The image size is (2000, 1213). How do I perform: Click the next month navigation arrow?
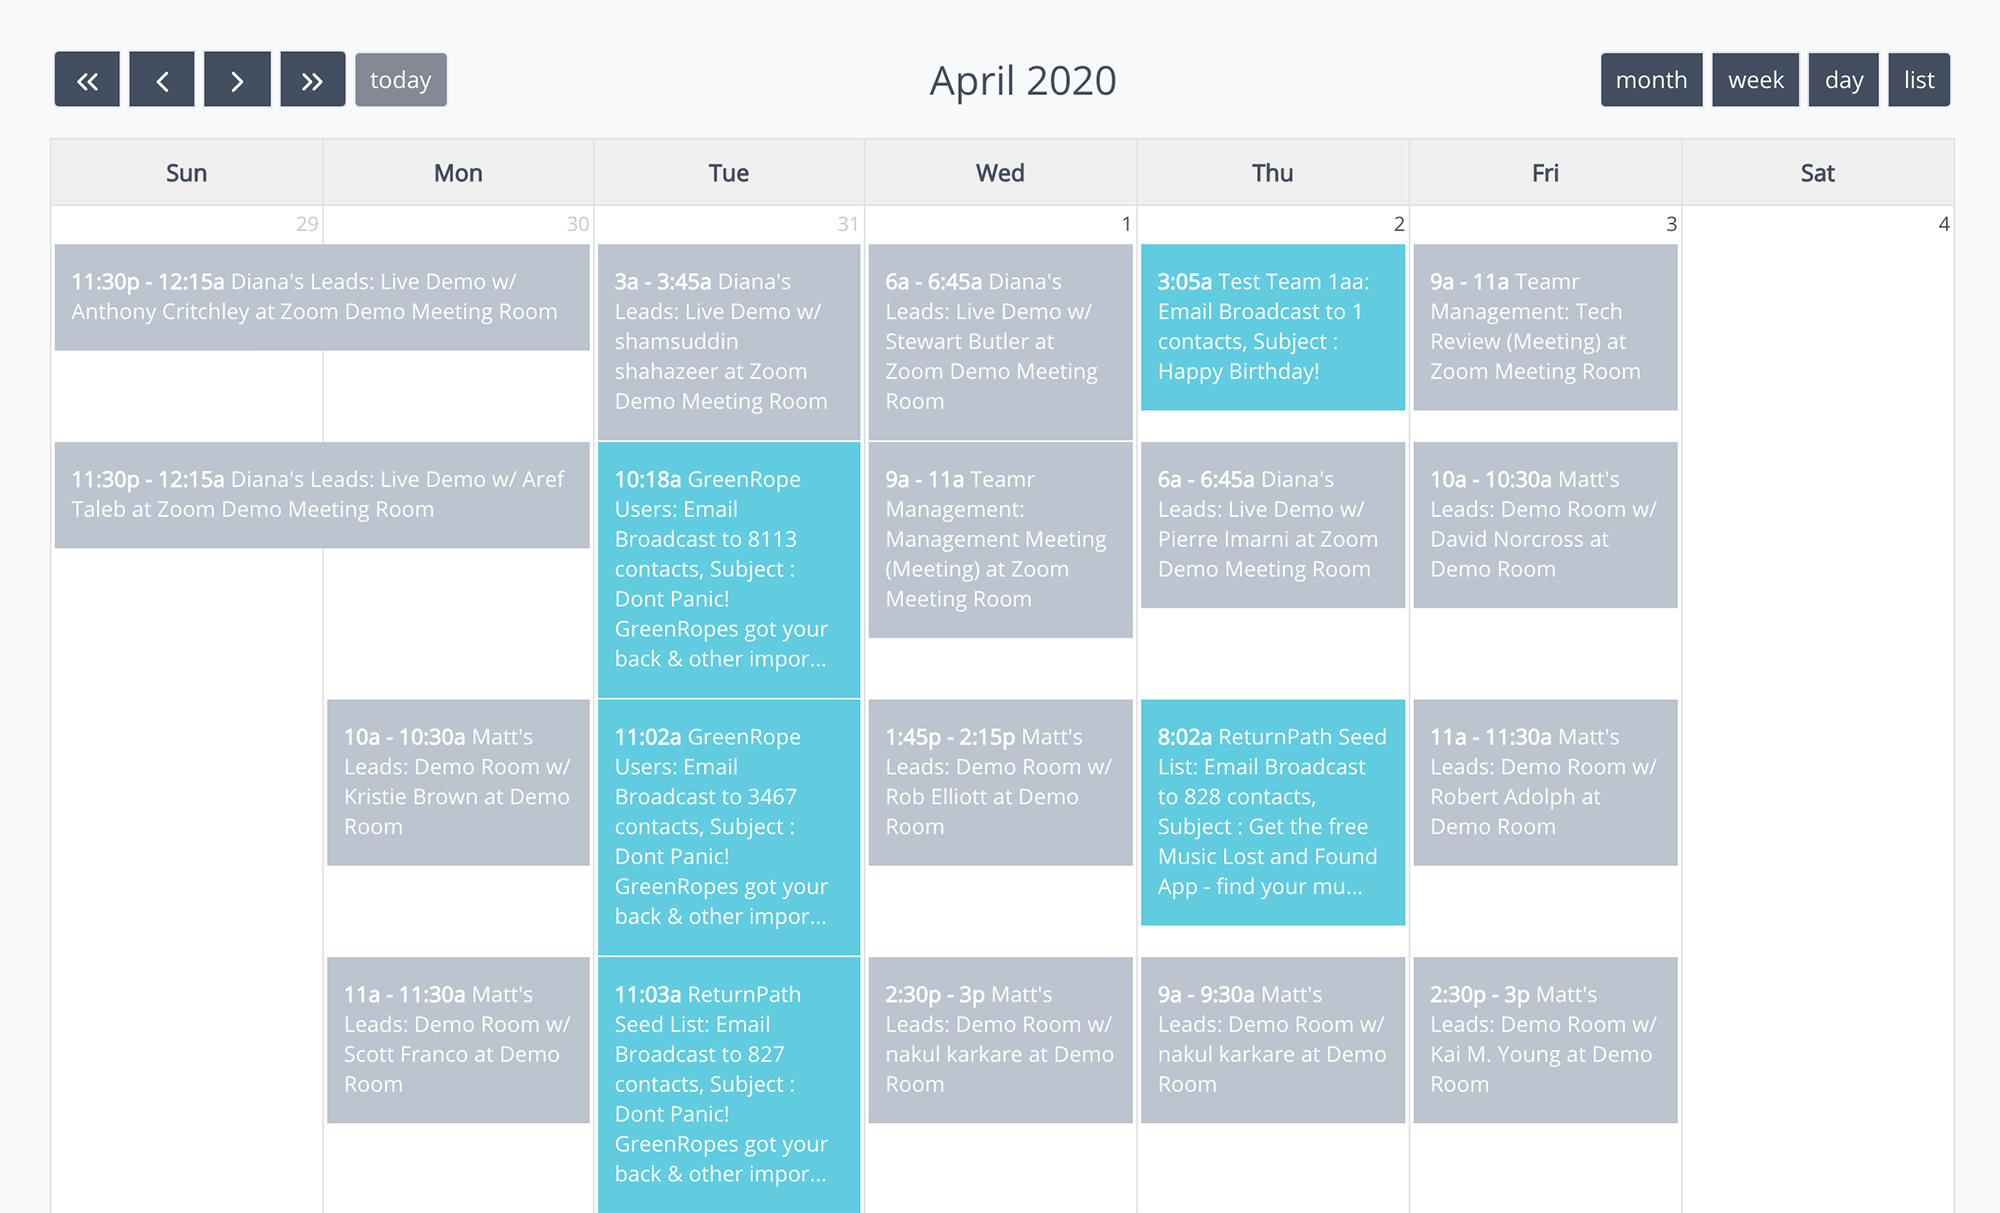point(237,79)
